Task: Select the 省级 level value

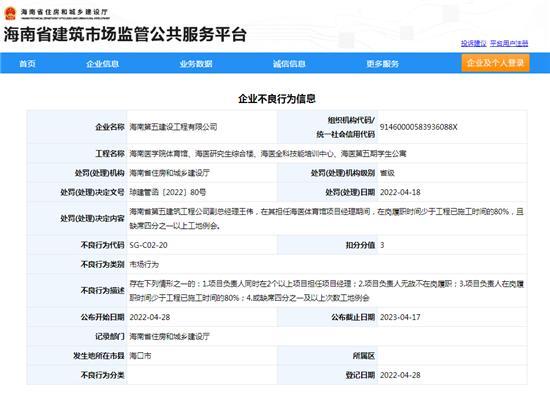Action: [387, 173]
